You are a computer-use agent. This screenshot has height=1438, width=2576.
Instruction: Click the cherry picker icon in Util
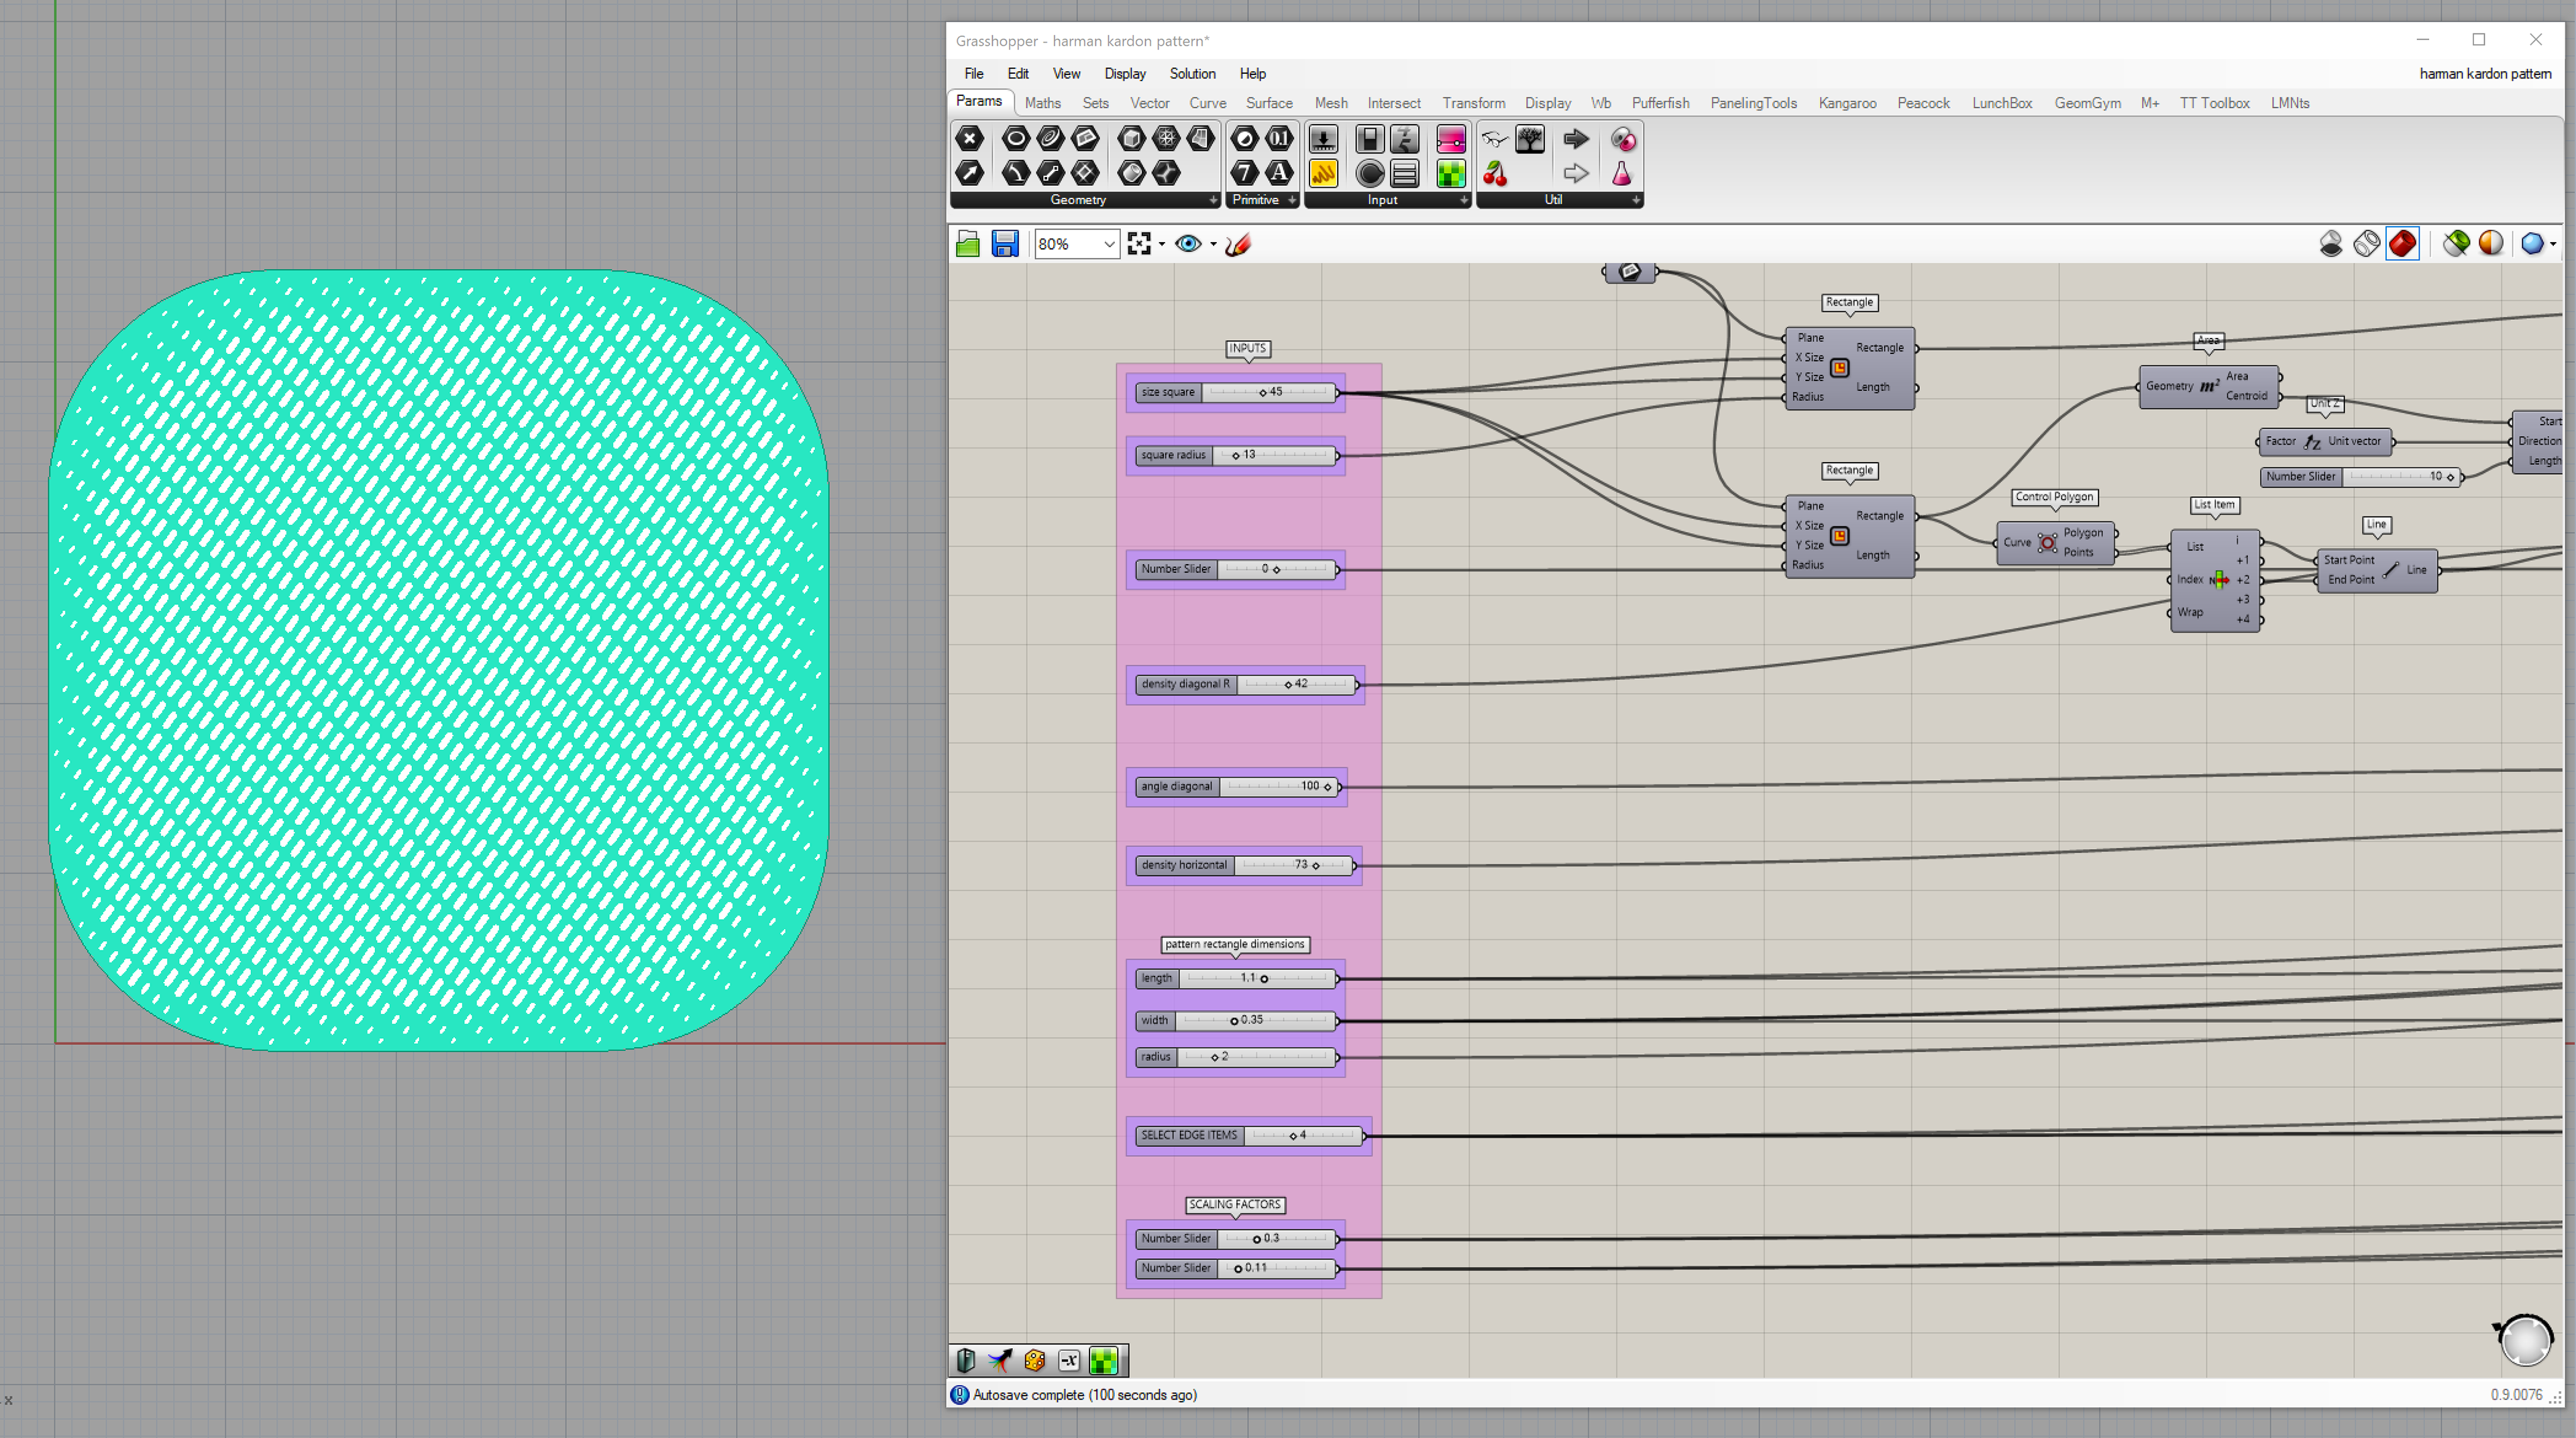pyautogui.click(x=1495, y=174)
